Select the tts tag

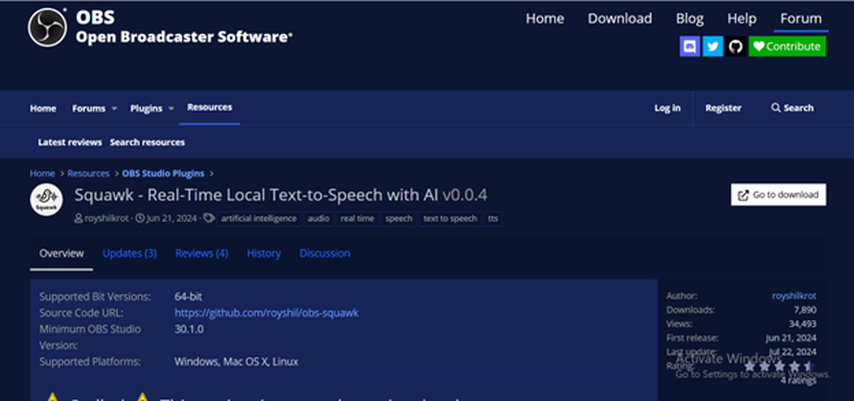[493, 218]
